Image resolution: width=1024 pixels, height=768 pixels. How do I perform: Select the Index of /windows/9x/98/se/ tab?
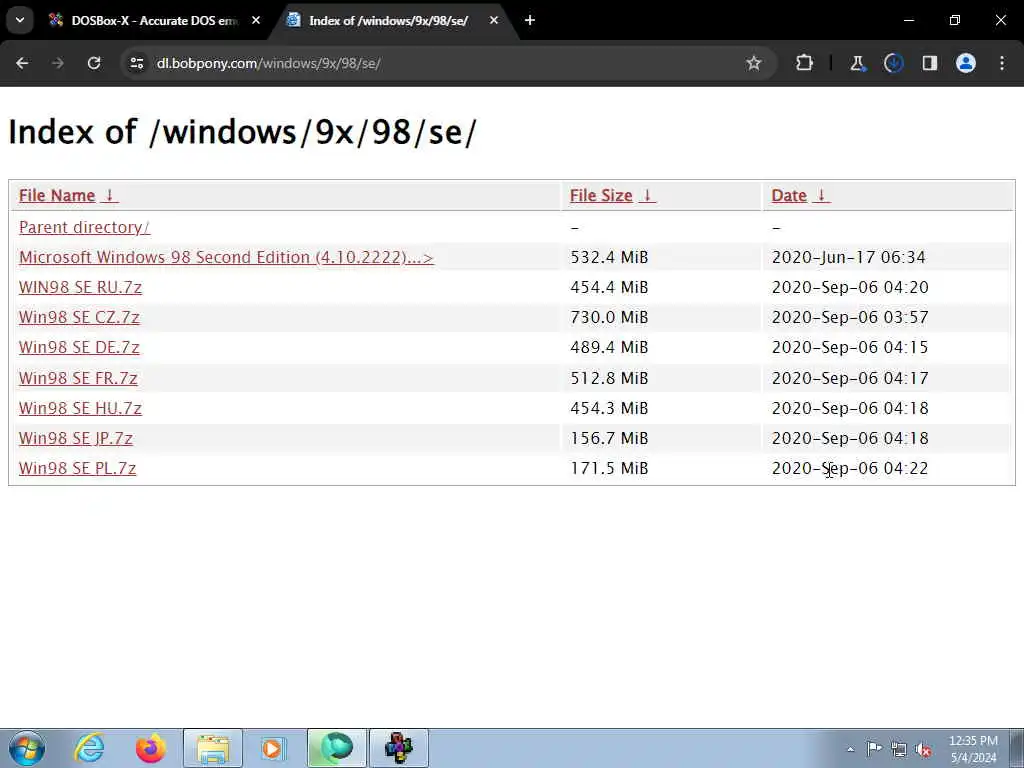click(388, 20)
